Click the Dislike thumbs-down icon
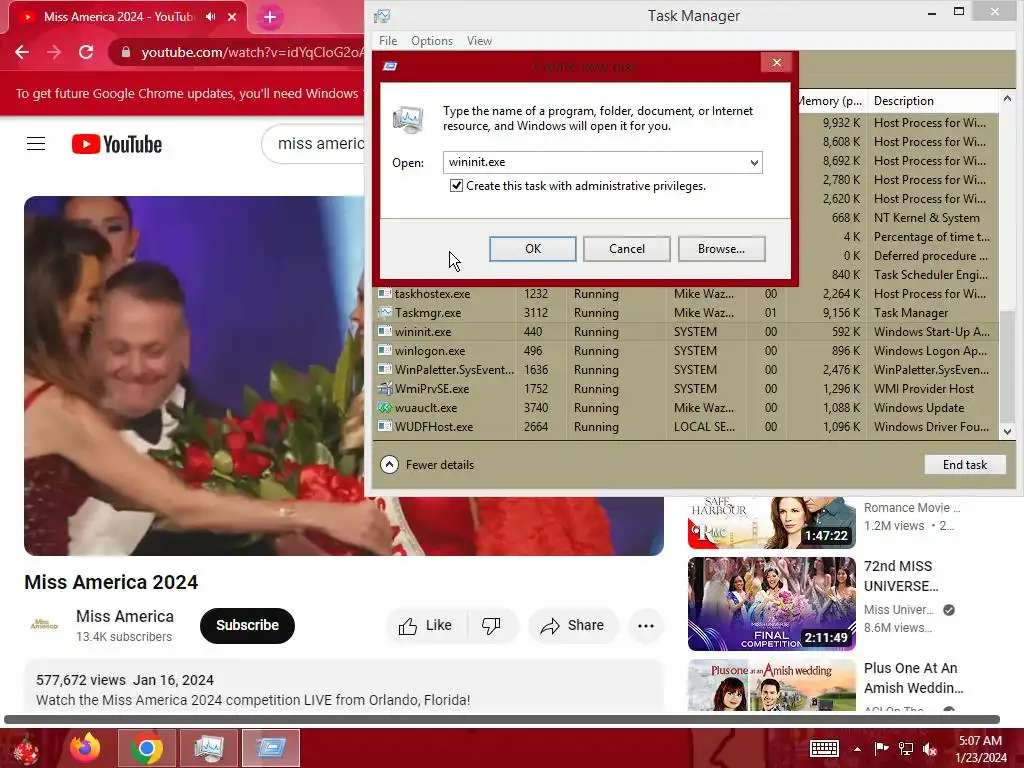Viewport: 1024px width, 768px height. 491,626
